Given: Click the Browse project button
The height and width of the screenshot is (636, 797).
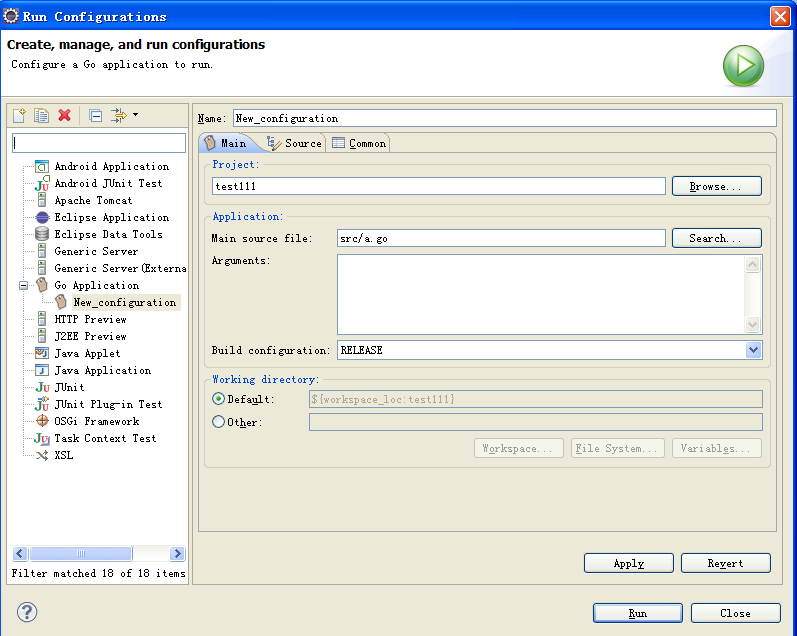Looking at the screenshot, I should pos(716,186).
